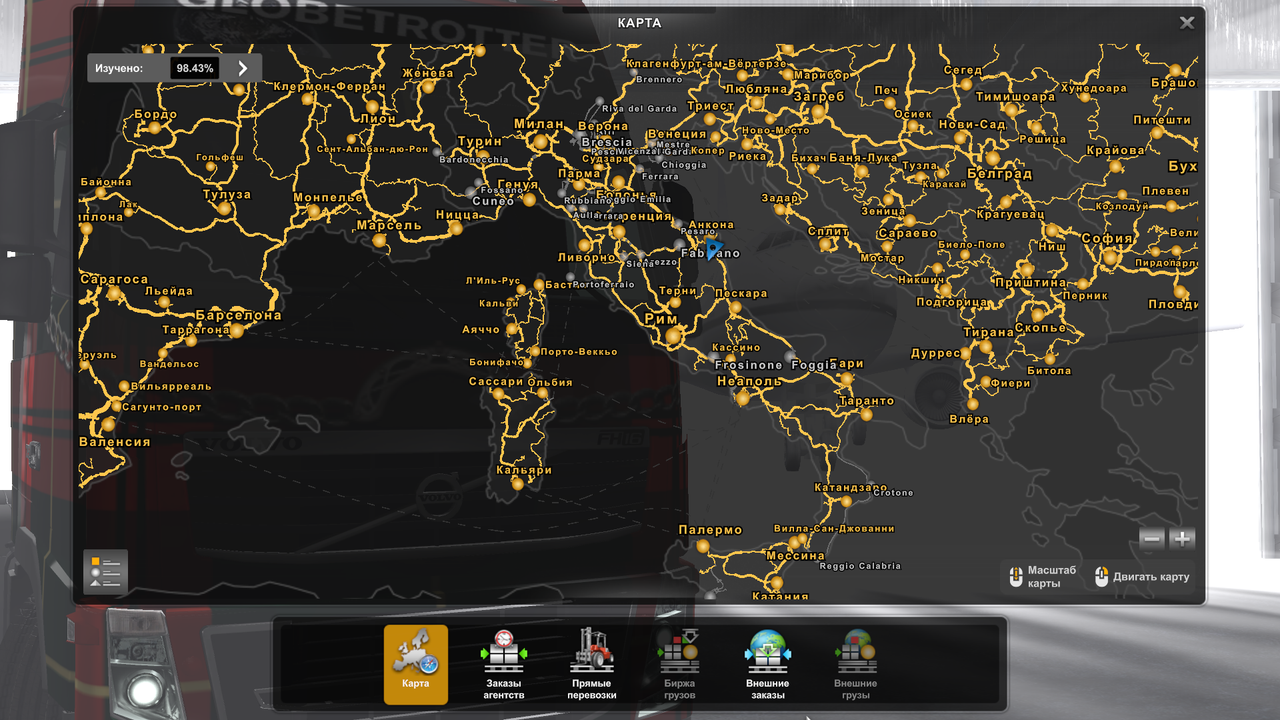Image resolution: width=1280 pixels, height=720 pixels.
Task: Click the Триест city label
Action: point(710,107)
